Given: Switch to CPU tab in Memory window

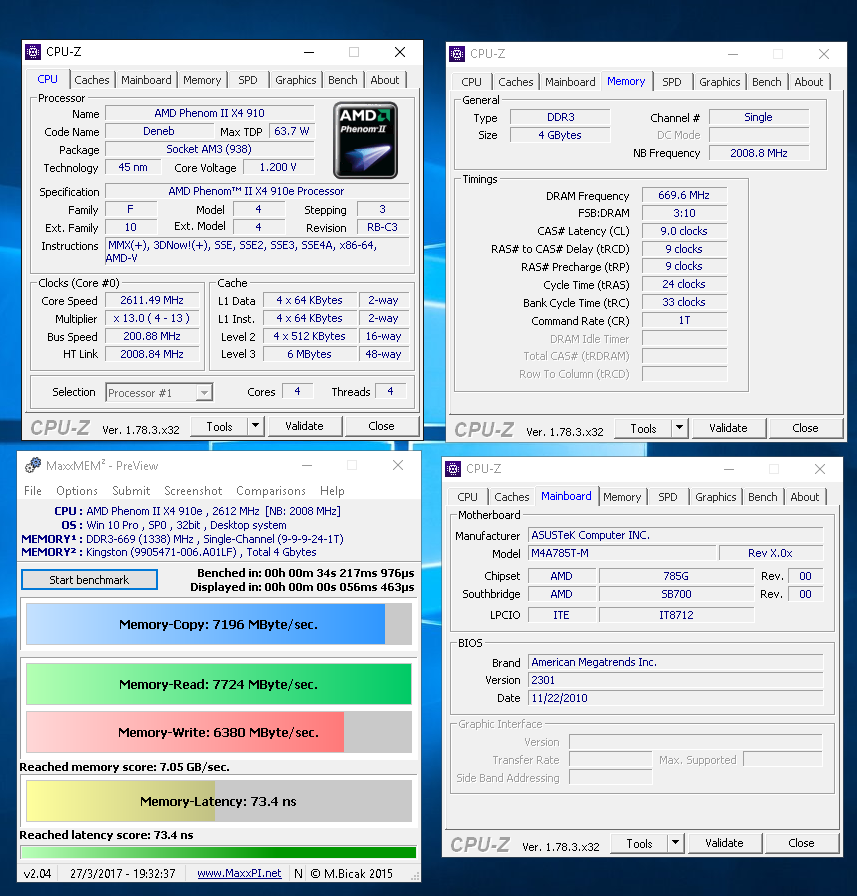Looking at the screenshot, I should click(471, 82).
